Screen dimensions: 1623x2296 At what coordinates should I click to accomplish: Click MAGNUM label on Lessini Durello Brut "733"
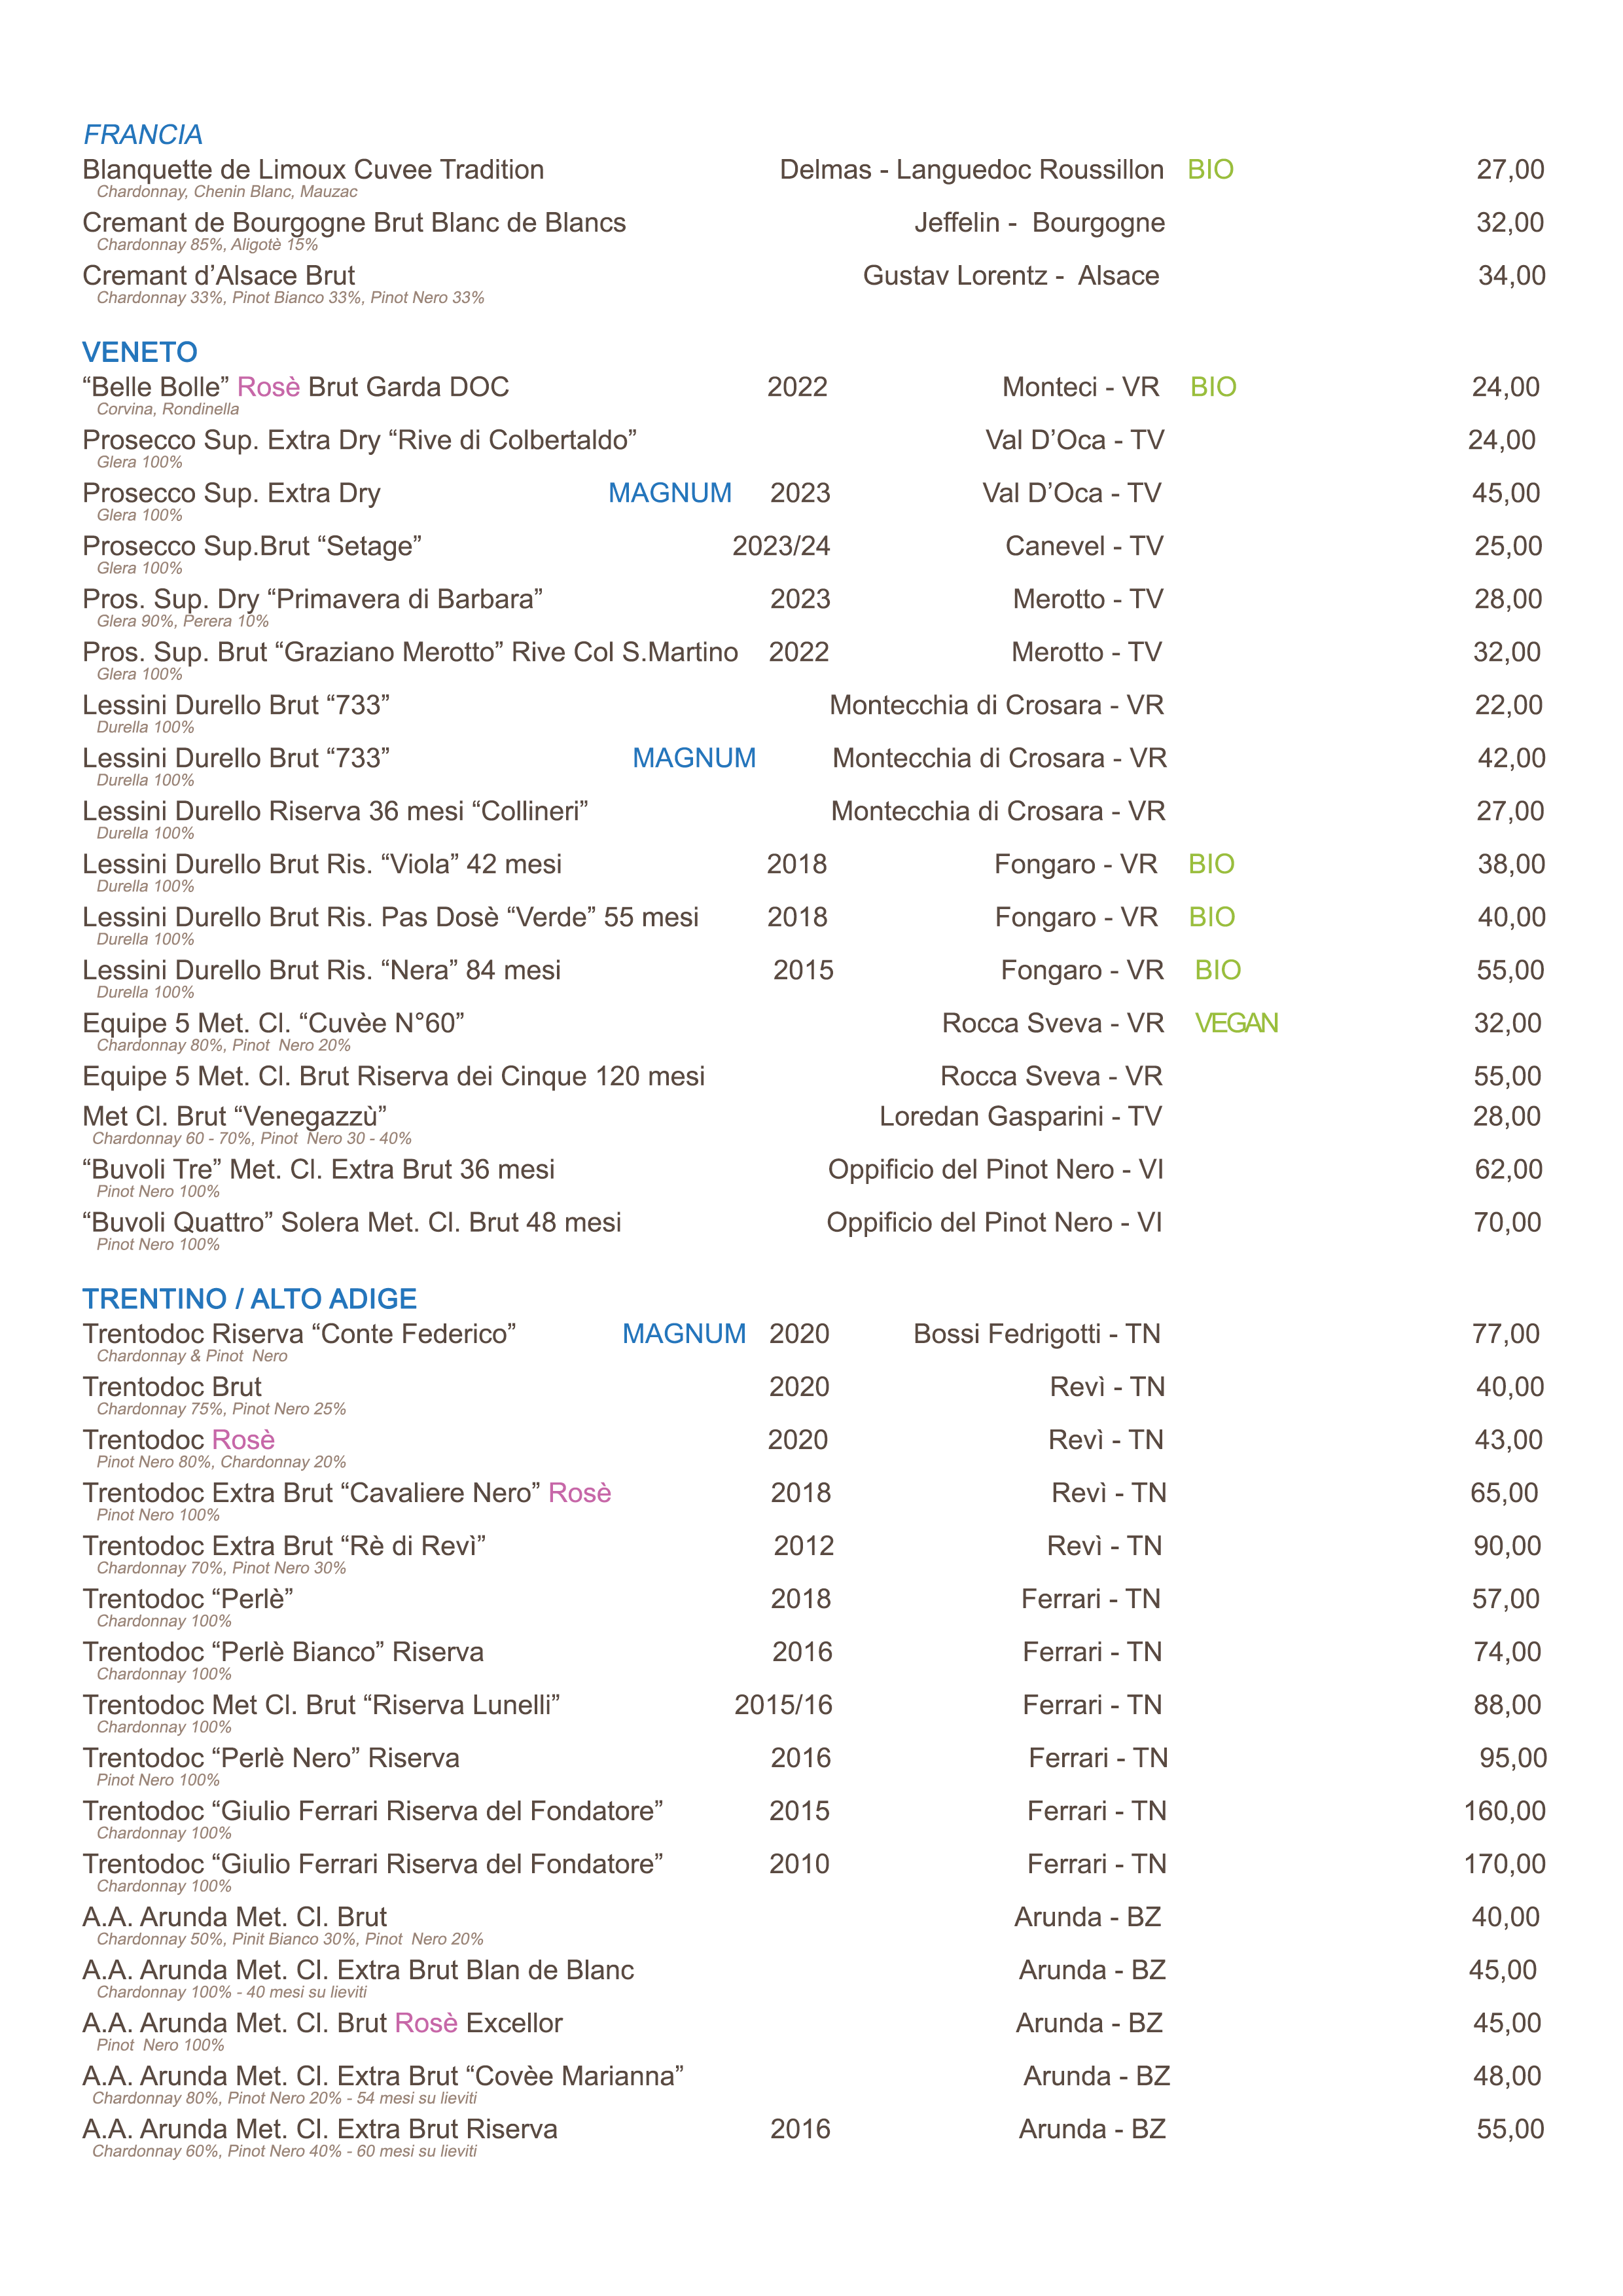694,758
